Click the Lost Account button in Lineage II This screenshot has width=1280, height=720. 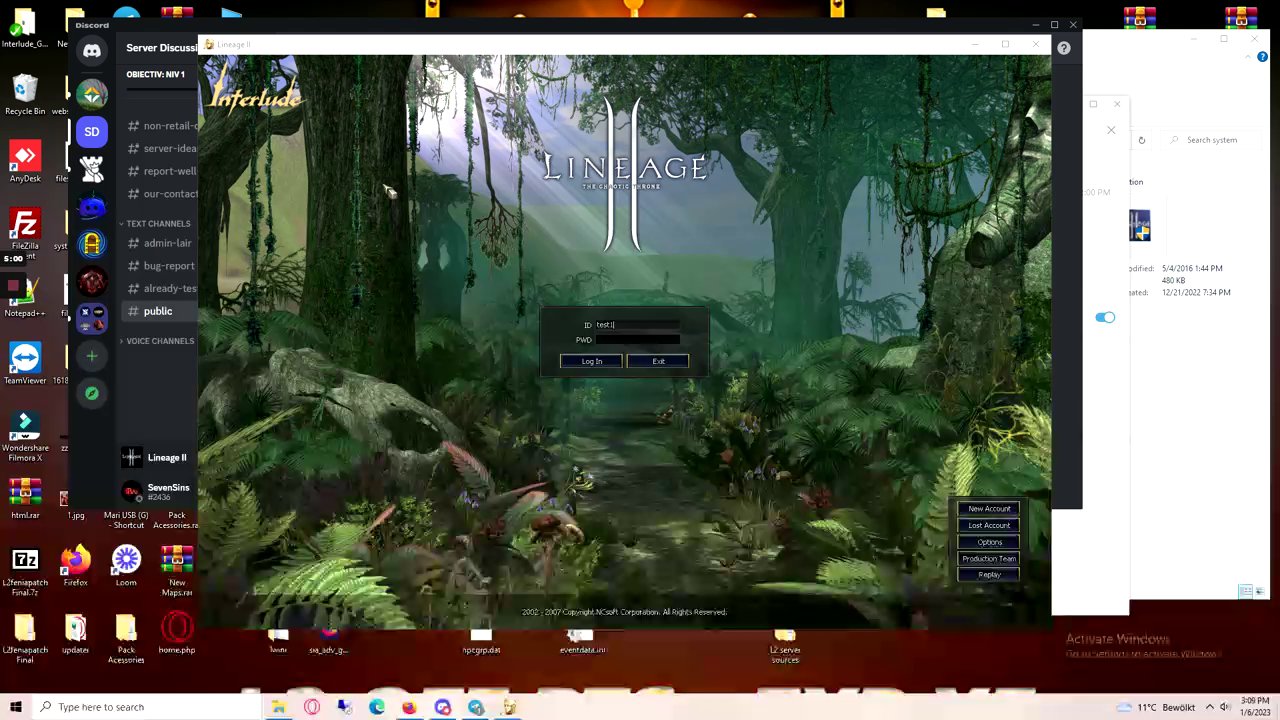989,525
